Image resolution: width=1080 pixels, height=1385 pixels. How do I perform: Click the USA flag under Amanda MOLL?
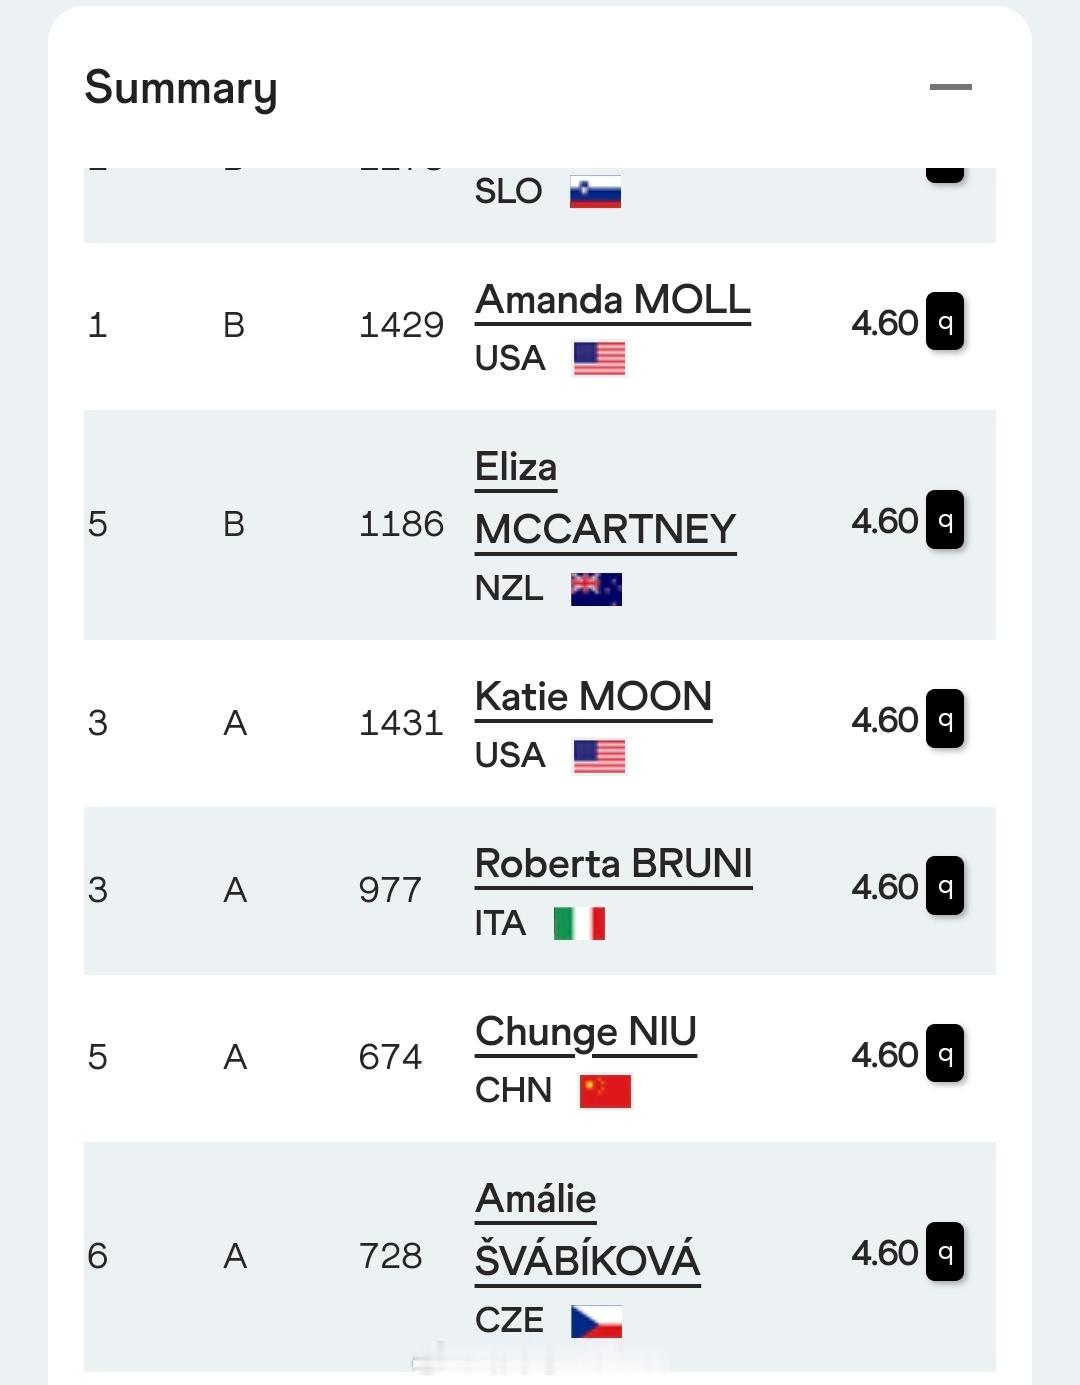[x=599, y=358]
